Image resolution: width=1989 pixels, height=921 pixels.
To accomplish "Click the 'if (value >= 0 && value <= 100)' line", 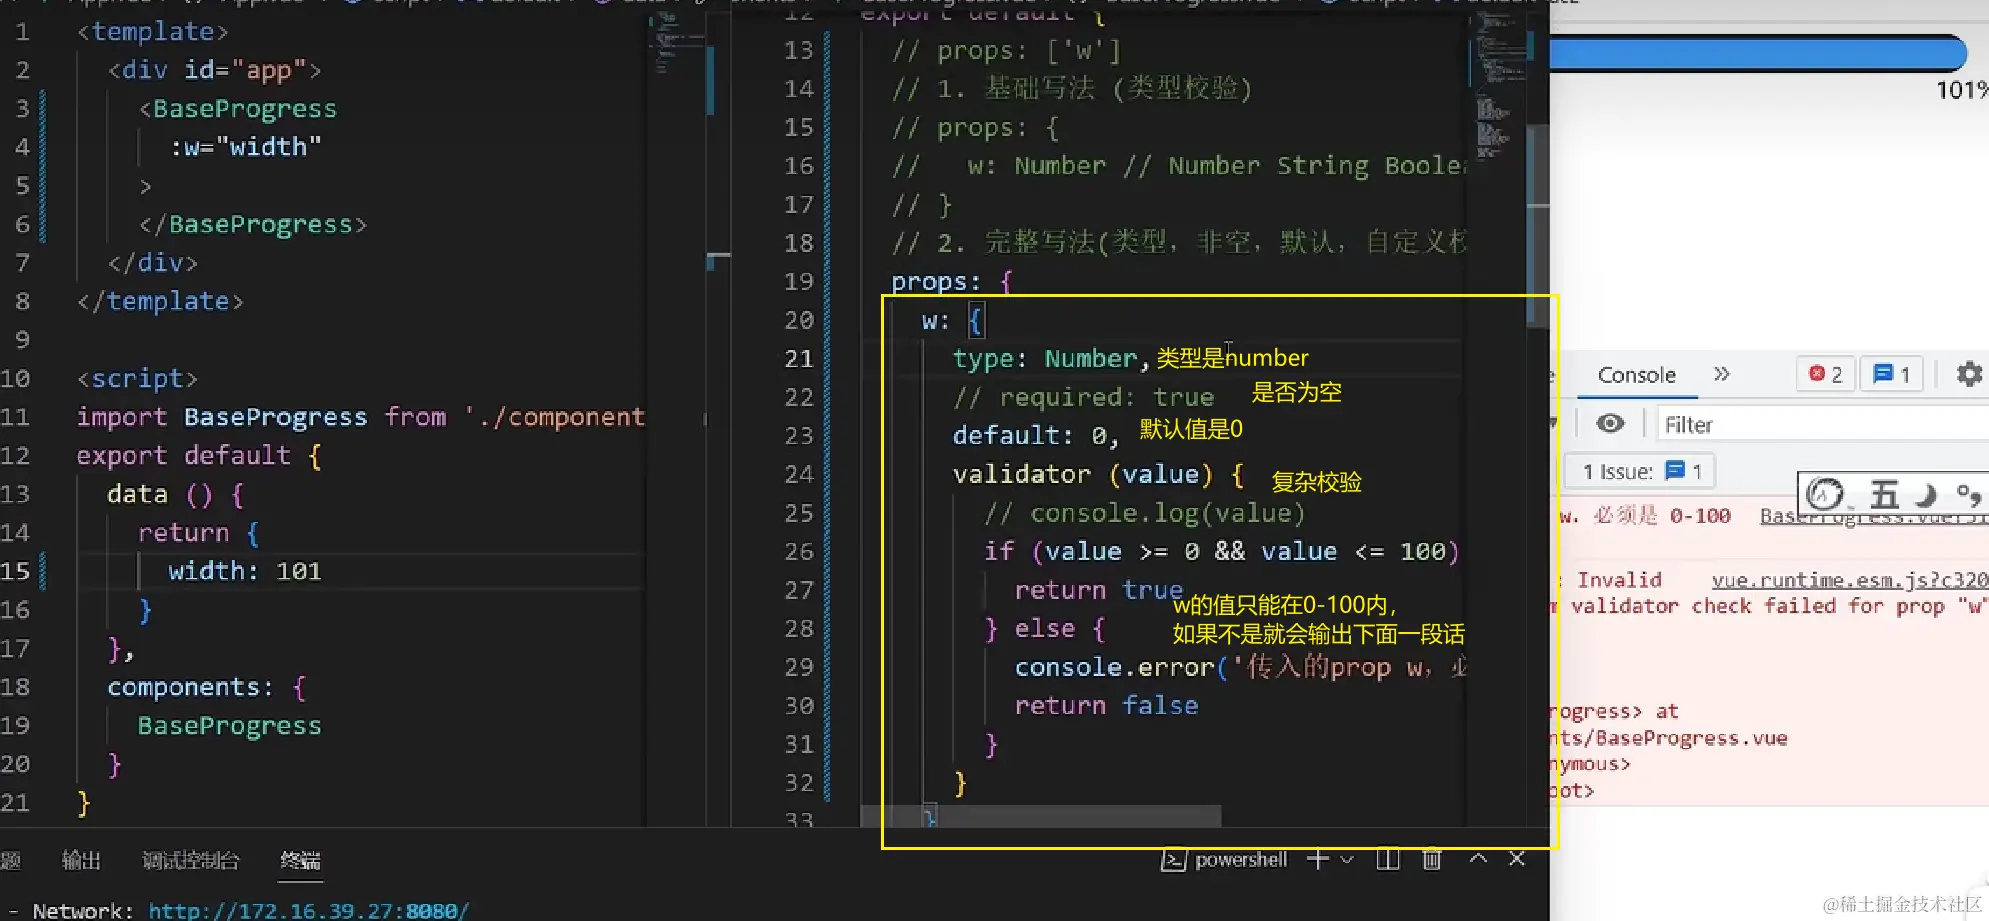I will tap(1221, 551).
